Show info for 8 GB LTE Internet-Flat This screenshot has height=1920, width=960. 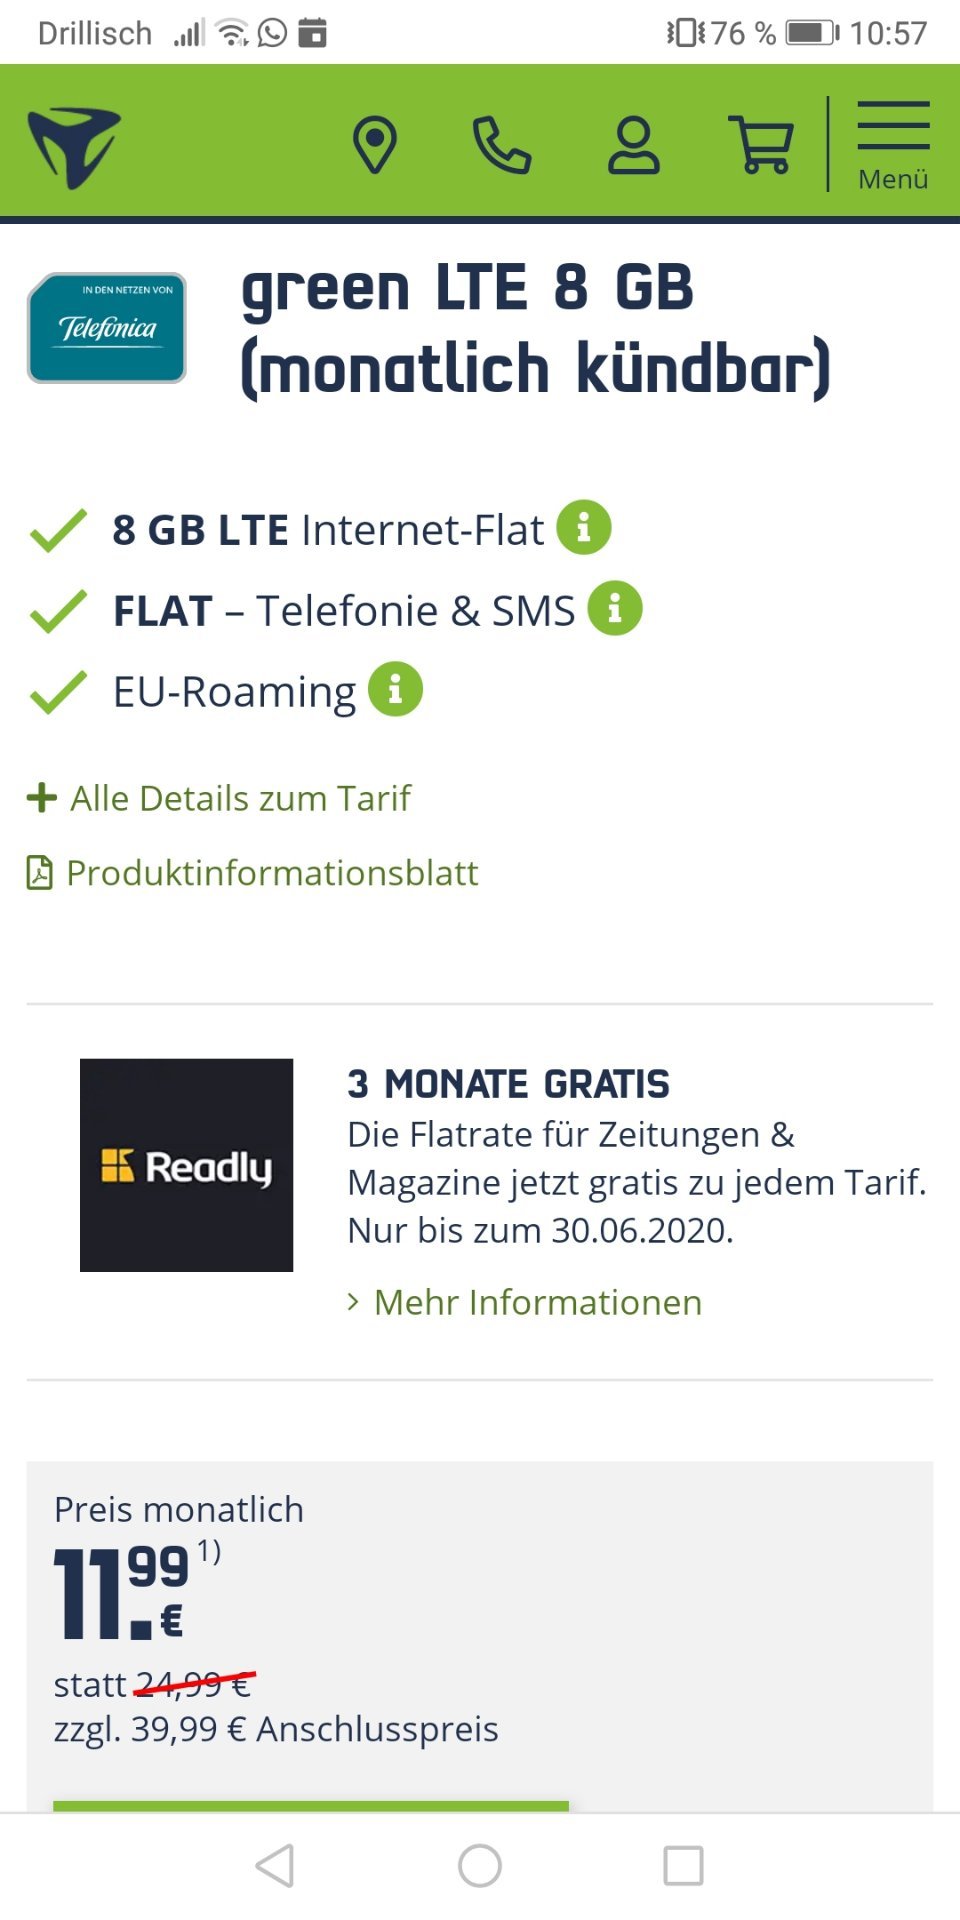[584, 527]
